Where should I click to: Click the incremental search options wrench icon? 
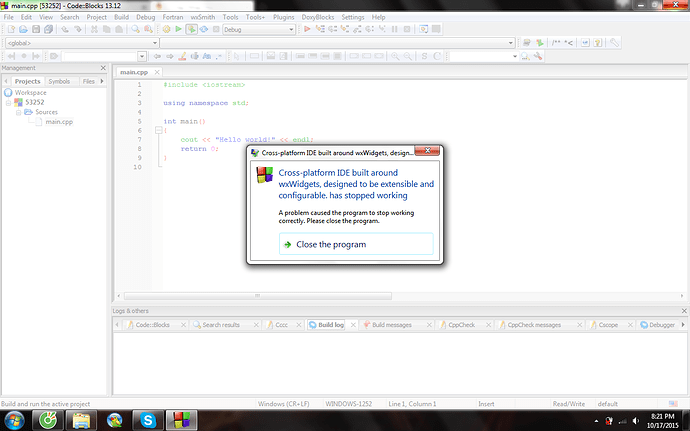(538, 56)
